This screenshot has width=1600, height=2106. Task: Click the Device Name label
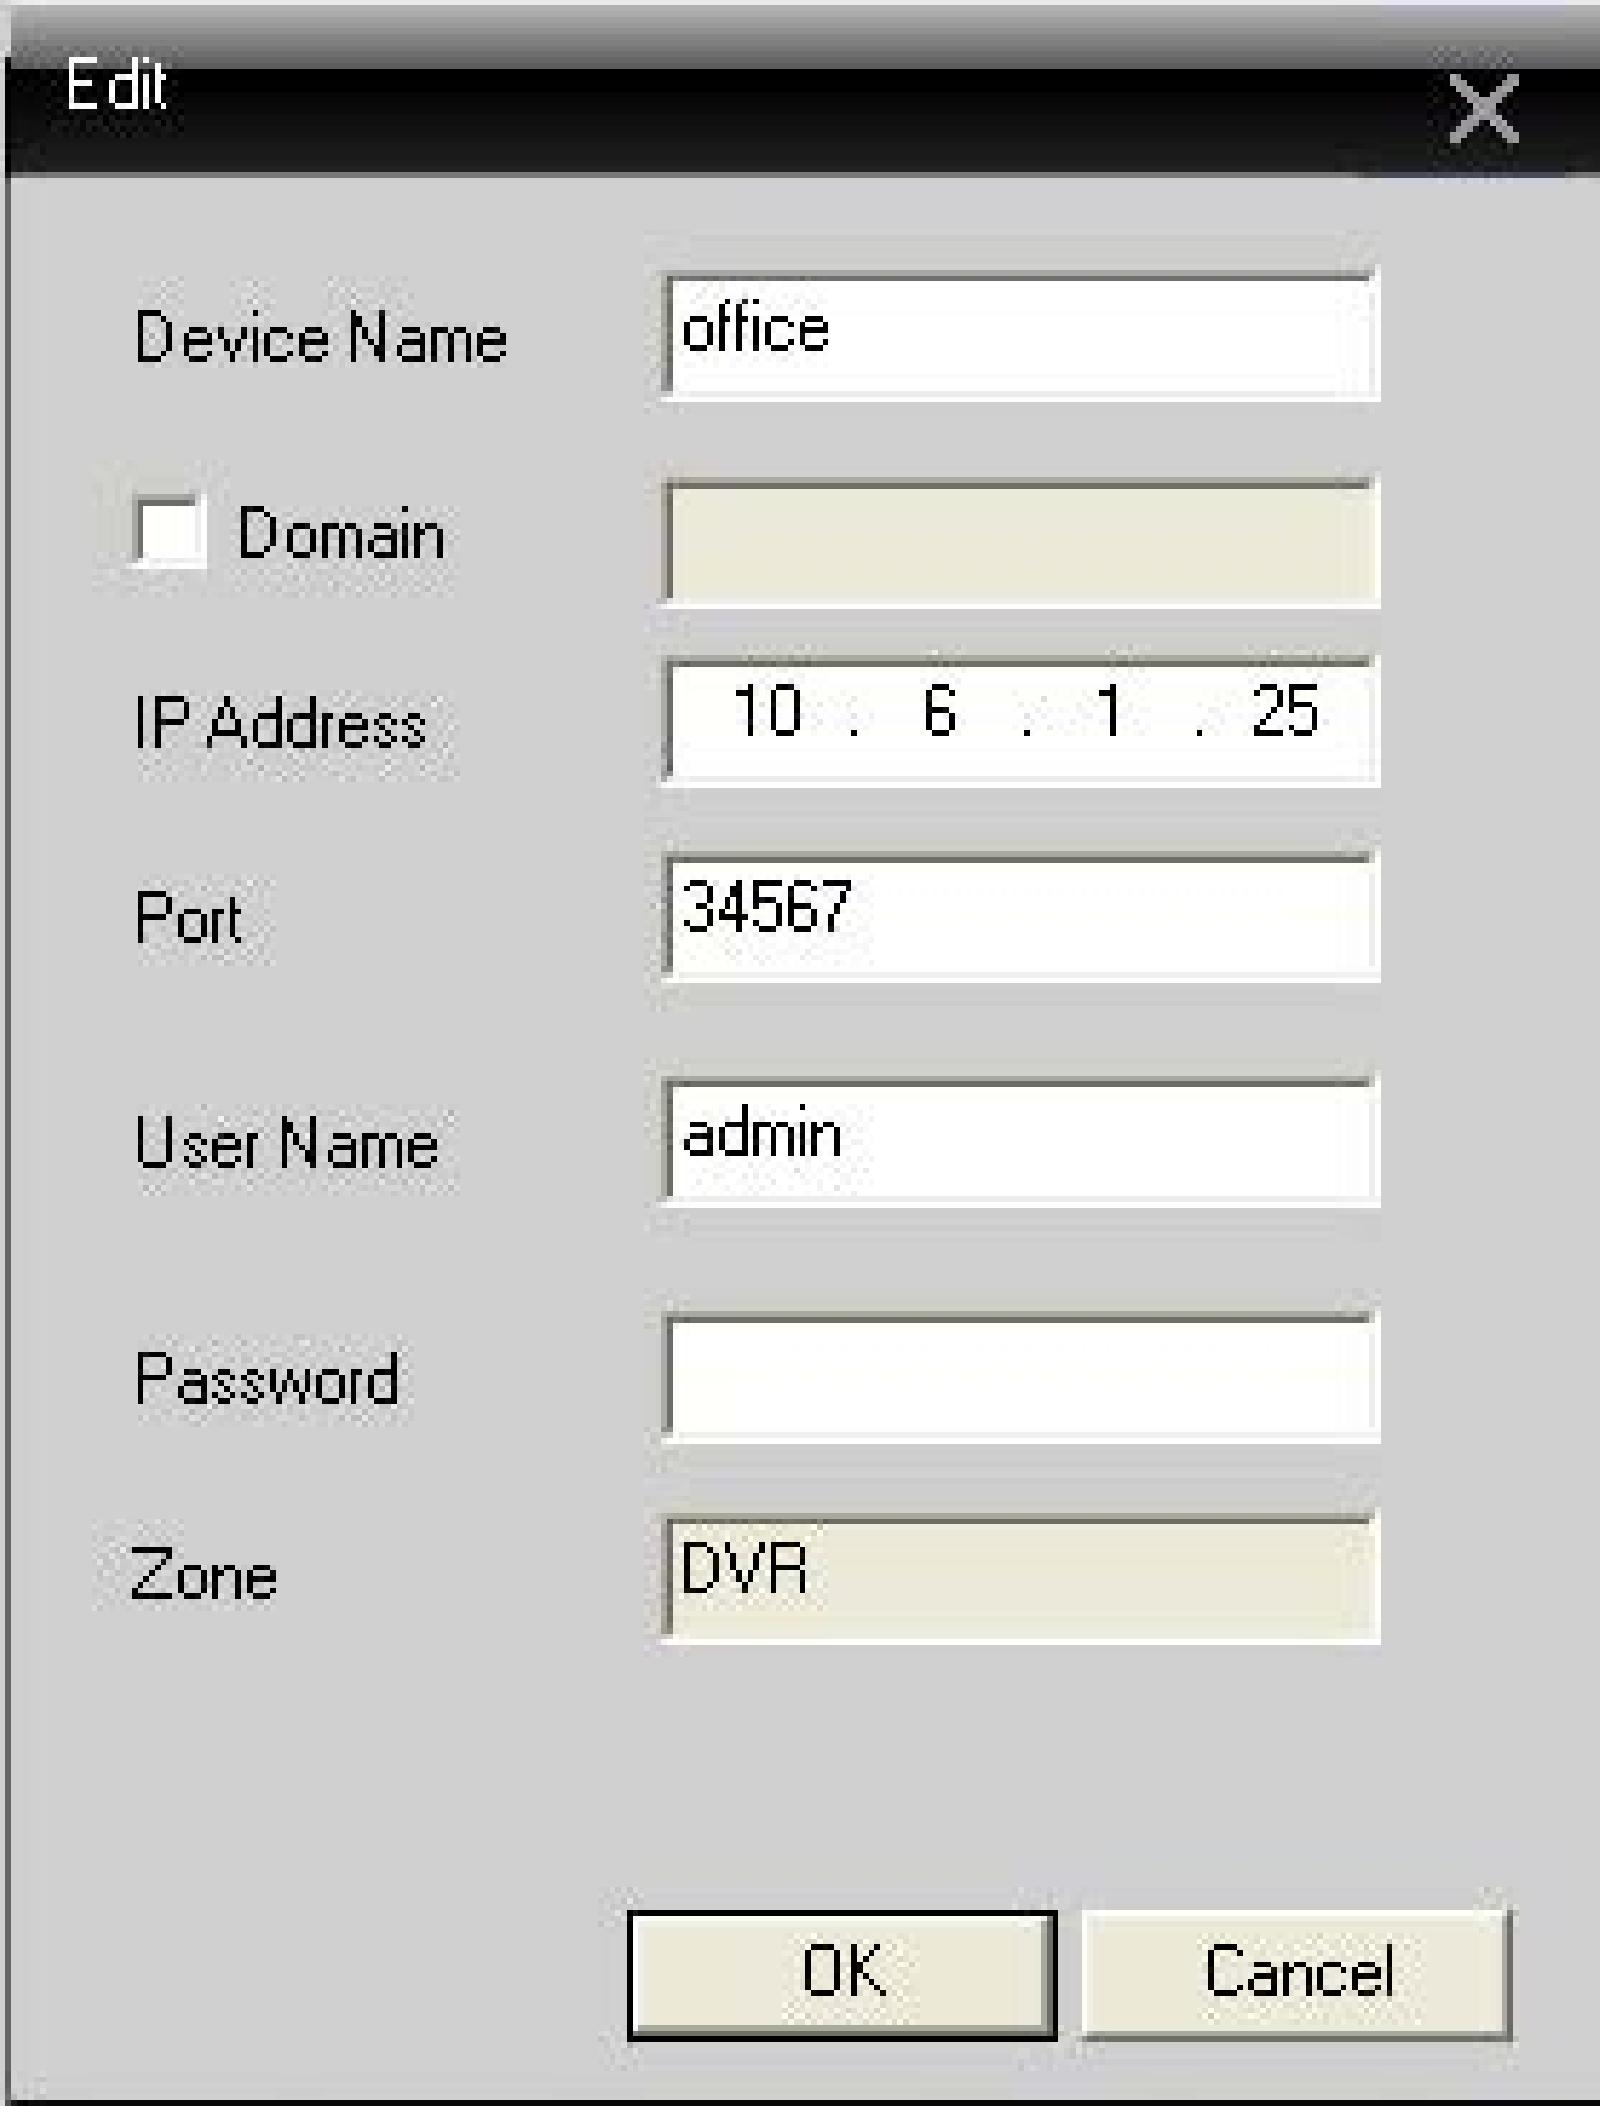(x=321, y=337)
